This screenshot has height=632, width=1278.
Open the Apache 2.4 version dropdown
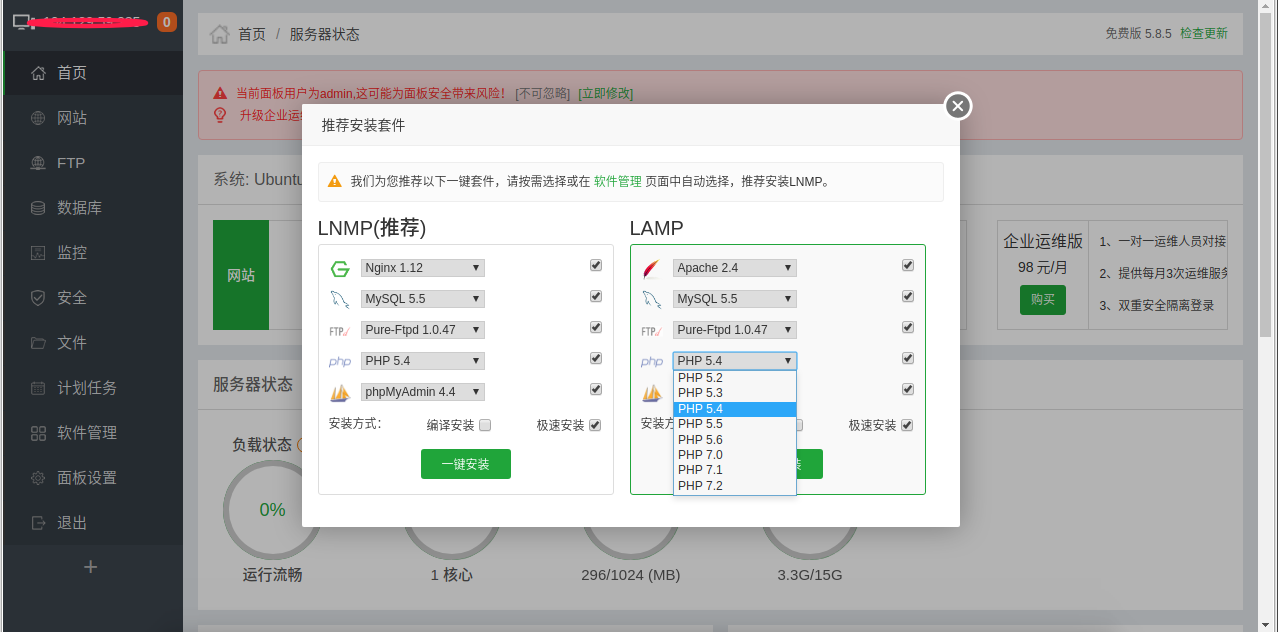[x=735, y=268]
